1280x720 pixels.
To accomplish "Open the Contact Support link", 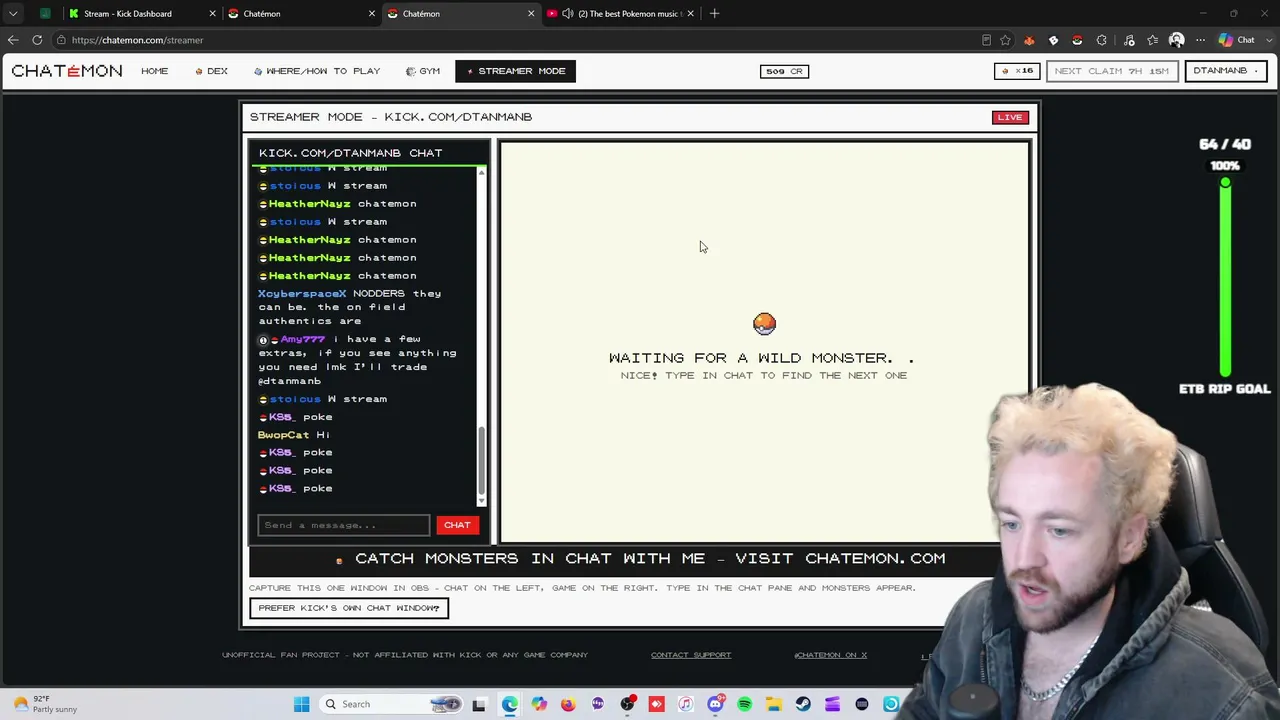I will click(691, 655).
